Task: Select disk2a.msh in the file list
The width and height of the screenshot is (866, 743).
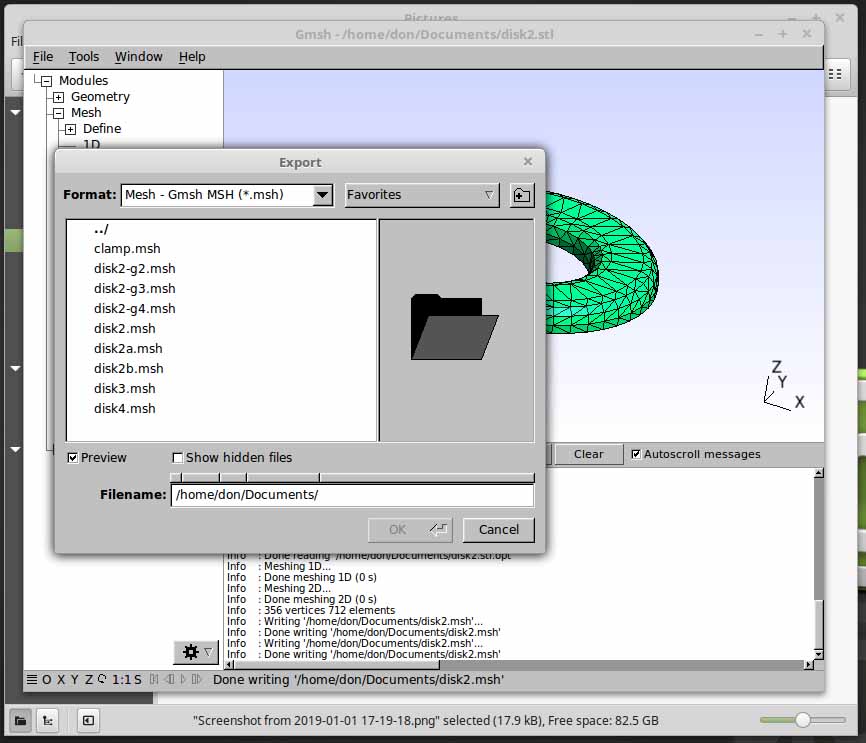Action: pyautogui.click(x=221, y=349)
